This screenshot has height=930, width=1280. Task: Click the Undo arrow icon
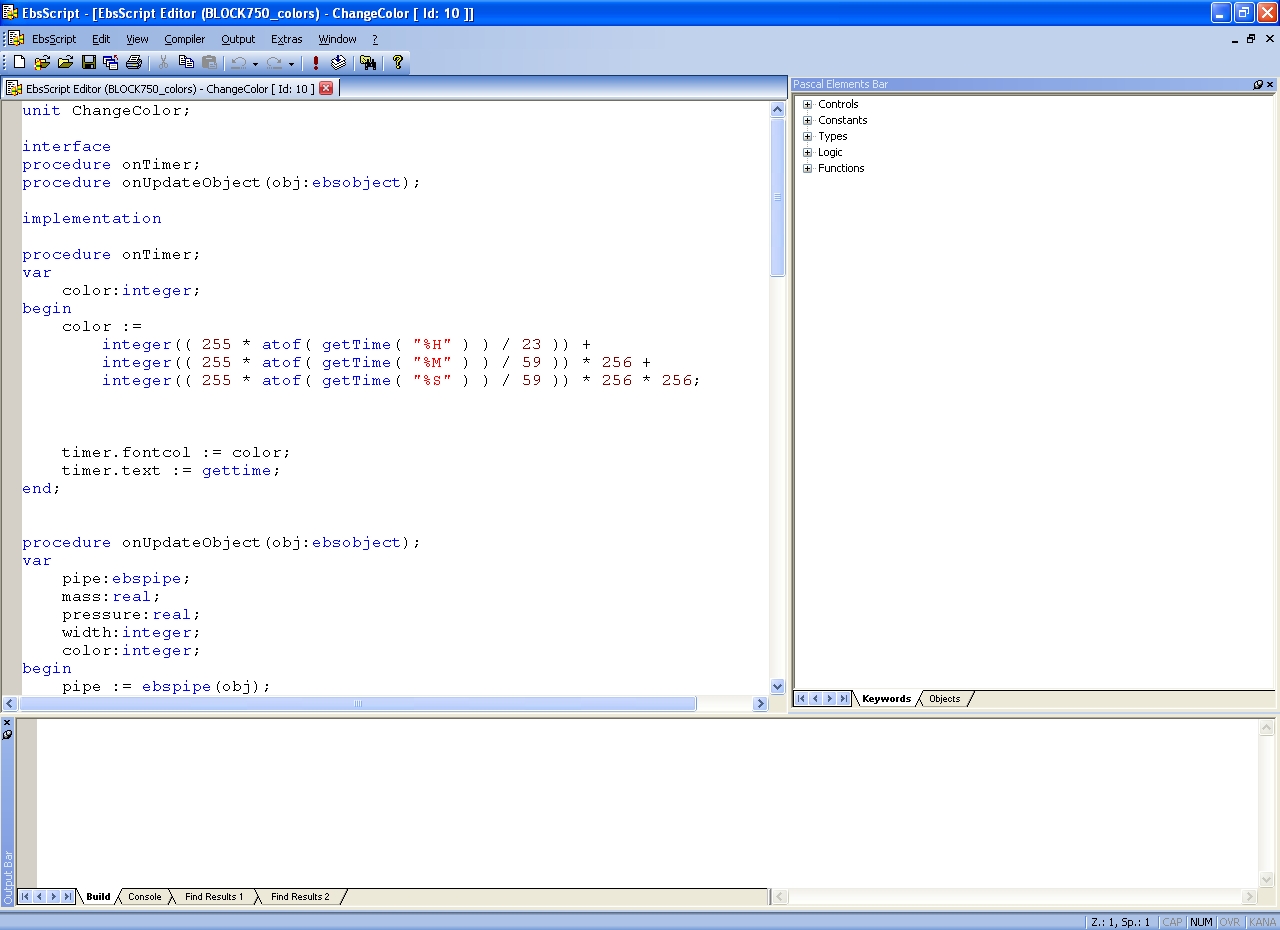coord(238,62)
